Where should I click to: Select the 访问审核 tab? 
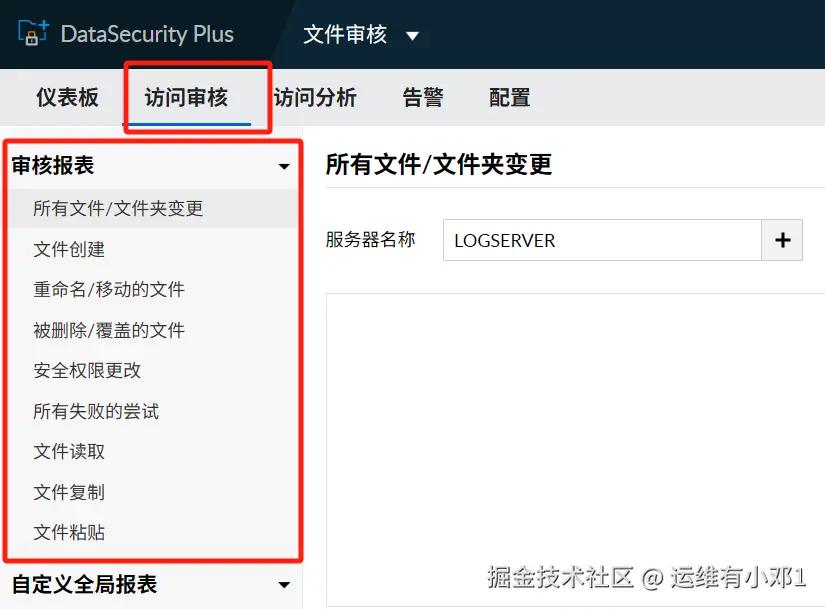point(186,97)
